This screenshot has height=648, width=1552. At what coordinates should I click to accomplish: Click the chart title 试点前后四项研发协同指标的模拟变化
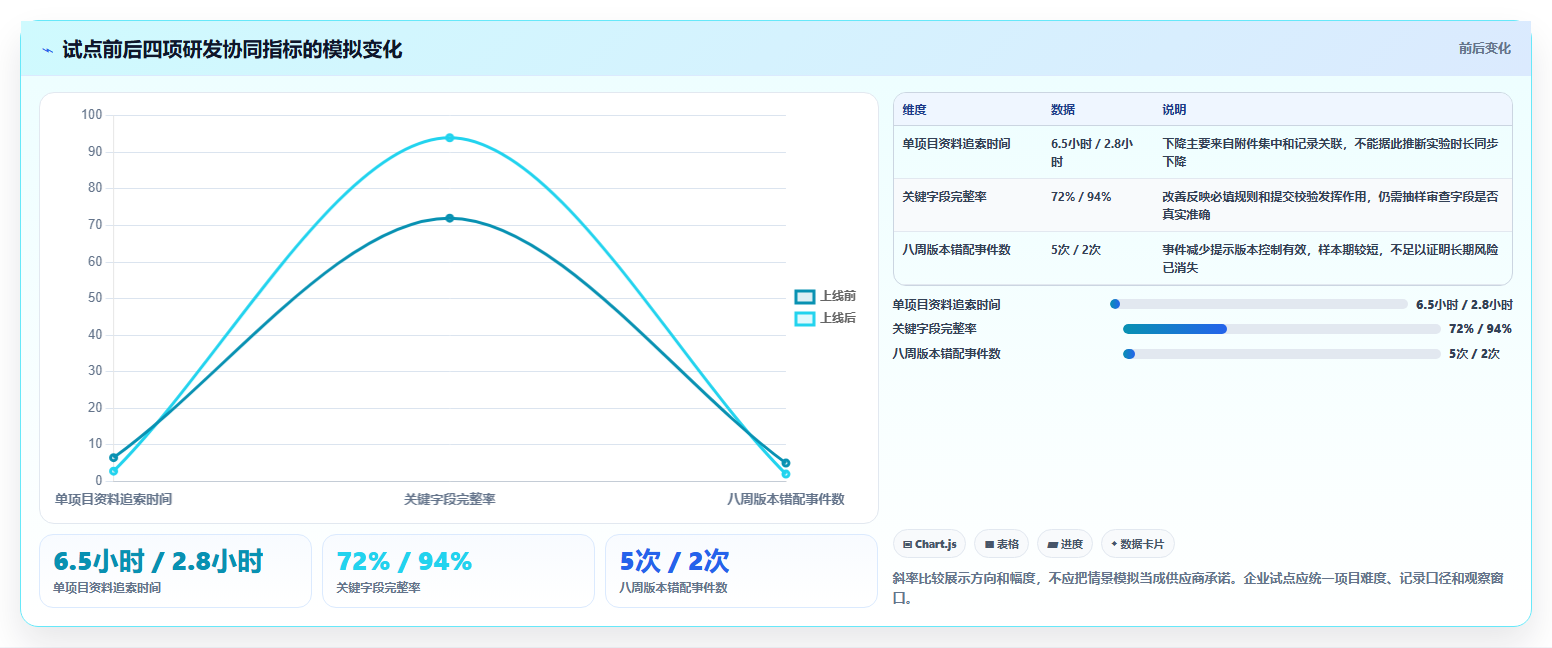pyautogui.click(x=232, y=50)
